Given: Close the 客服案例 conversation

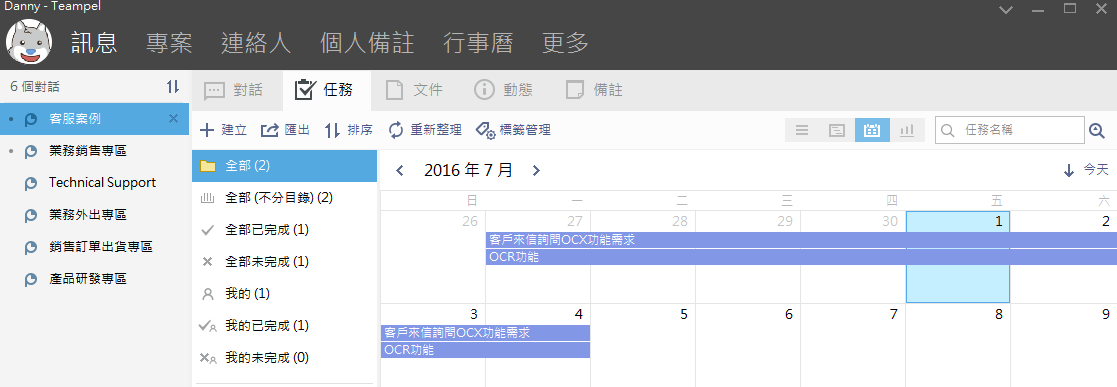Looking at the screenshot, I should click(x=173, y=119).
